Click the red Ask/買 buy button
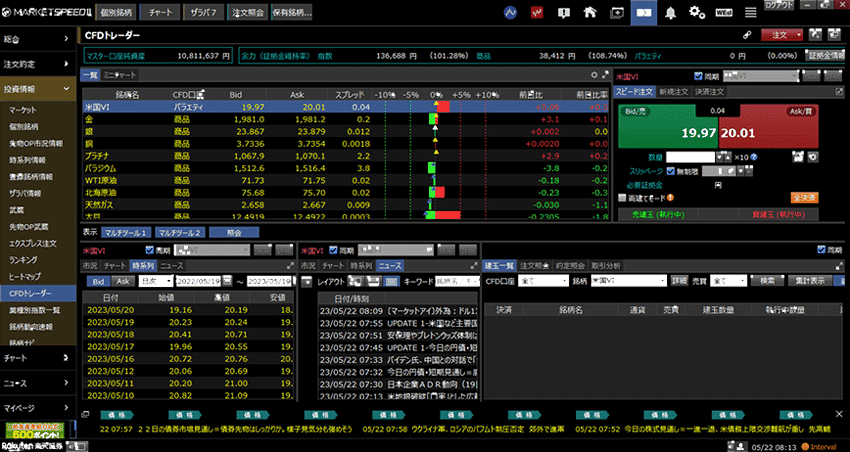 769,127
